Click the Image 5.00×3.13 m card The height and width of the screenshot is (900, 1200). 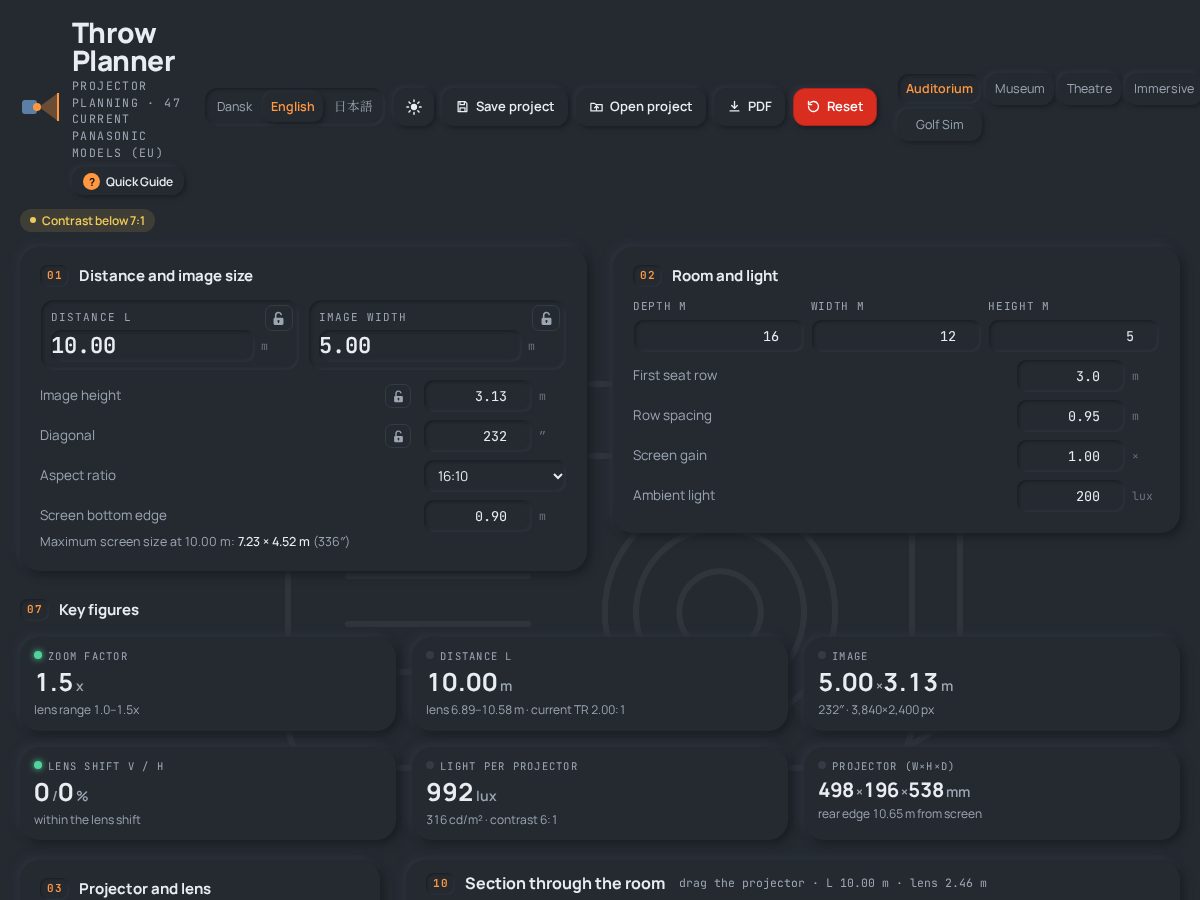991,684
